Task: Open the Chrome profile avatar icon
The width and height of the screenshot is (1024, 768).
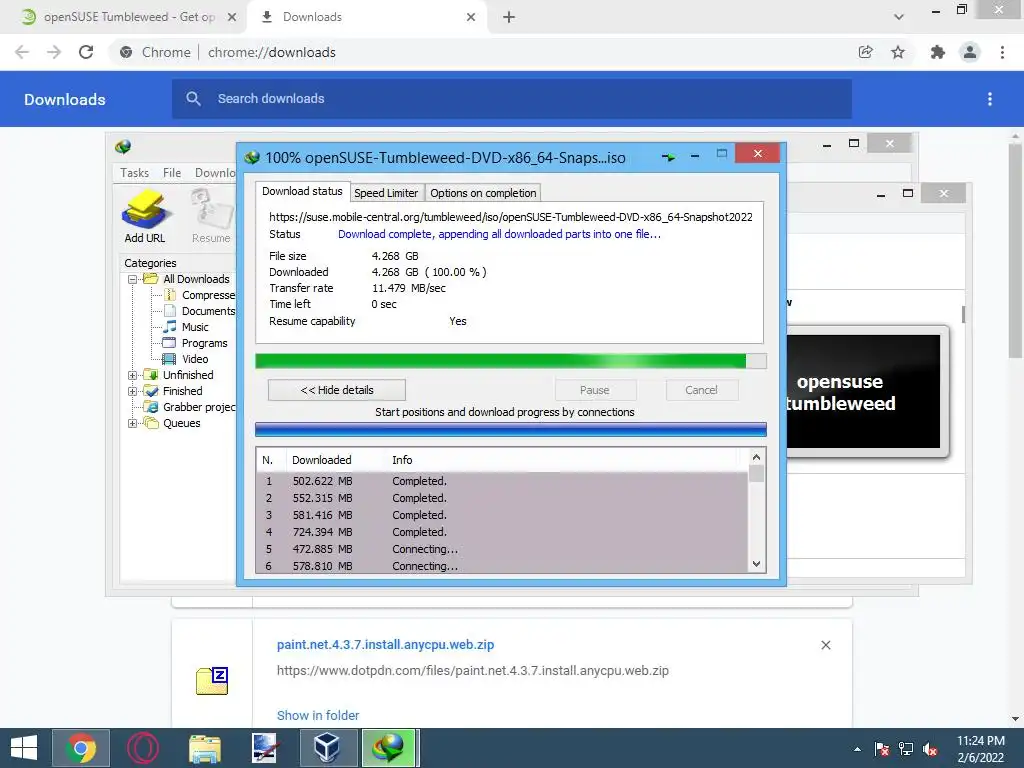Action: point(970,52)
